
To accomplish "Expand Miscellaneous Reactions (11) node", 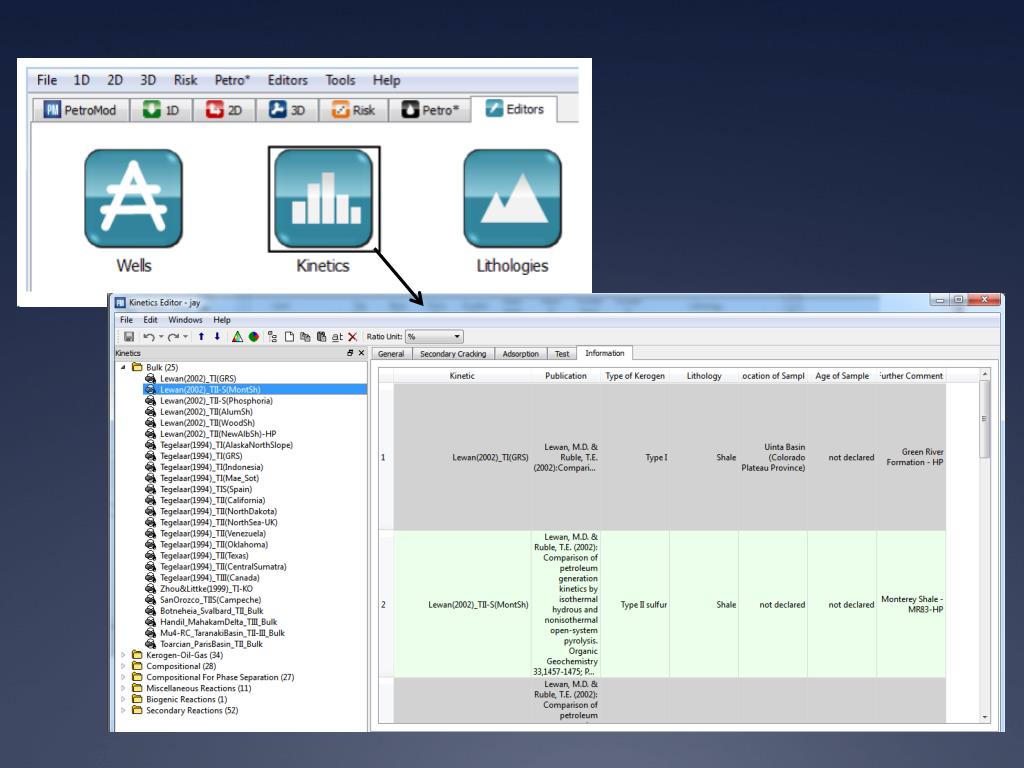I will click(123, 688).
